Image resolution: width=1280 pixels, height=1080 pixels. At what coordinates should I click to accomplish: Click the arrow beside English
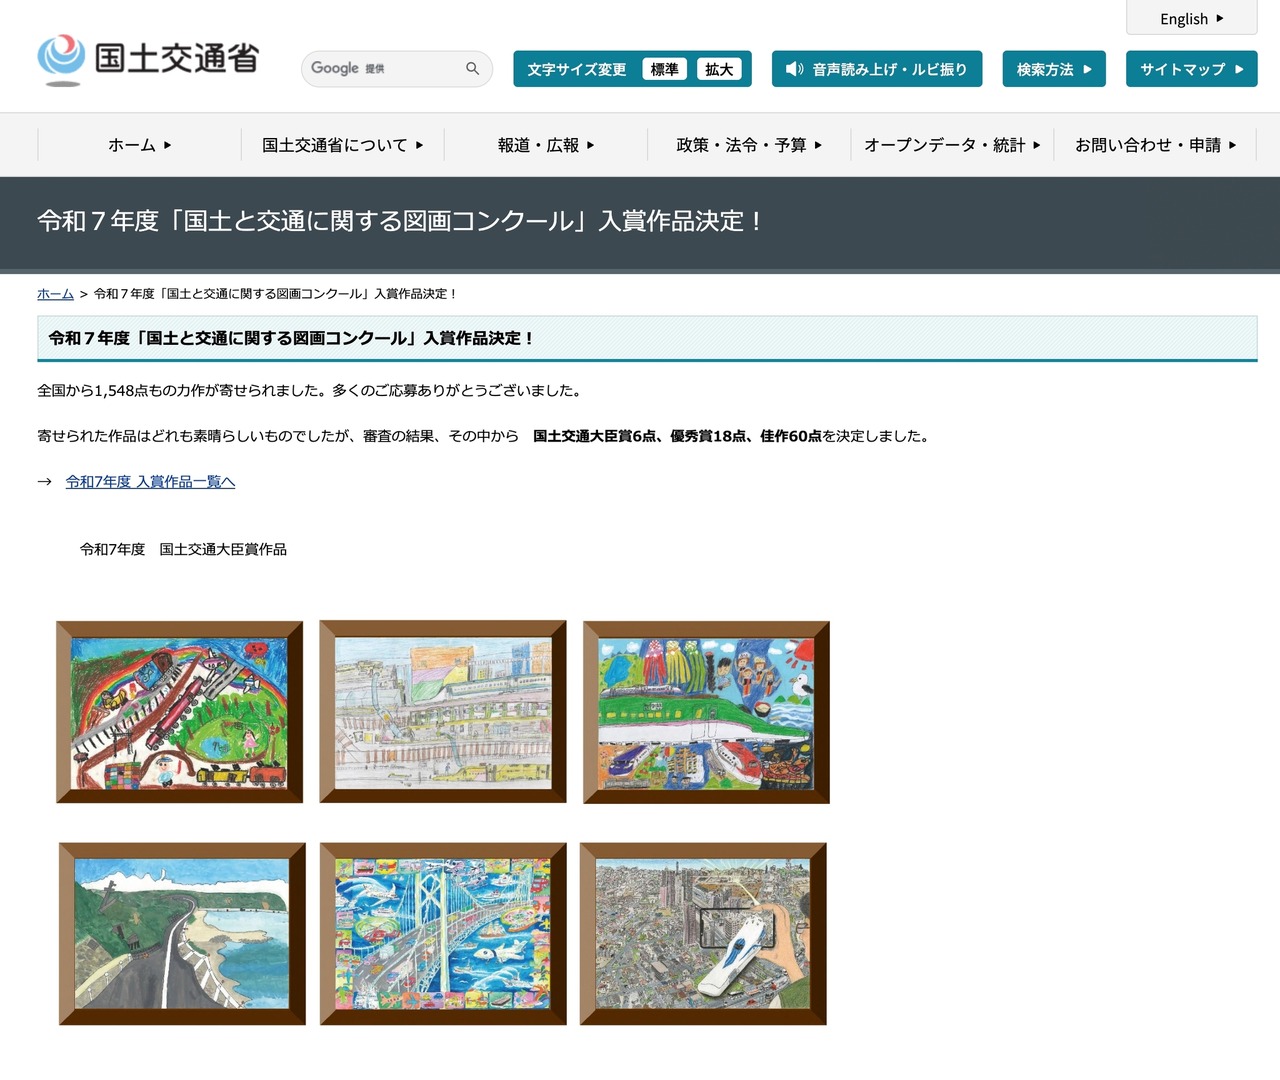[x=1219, y=18]
